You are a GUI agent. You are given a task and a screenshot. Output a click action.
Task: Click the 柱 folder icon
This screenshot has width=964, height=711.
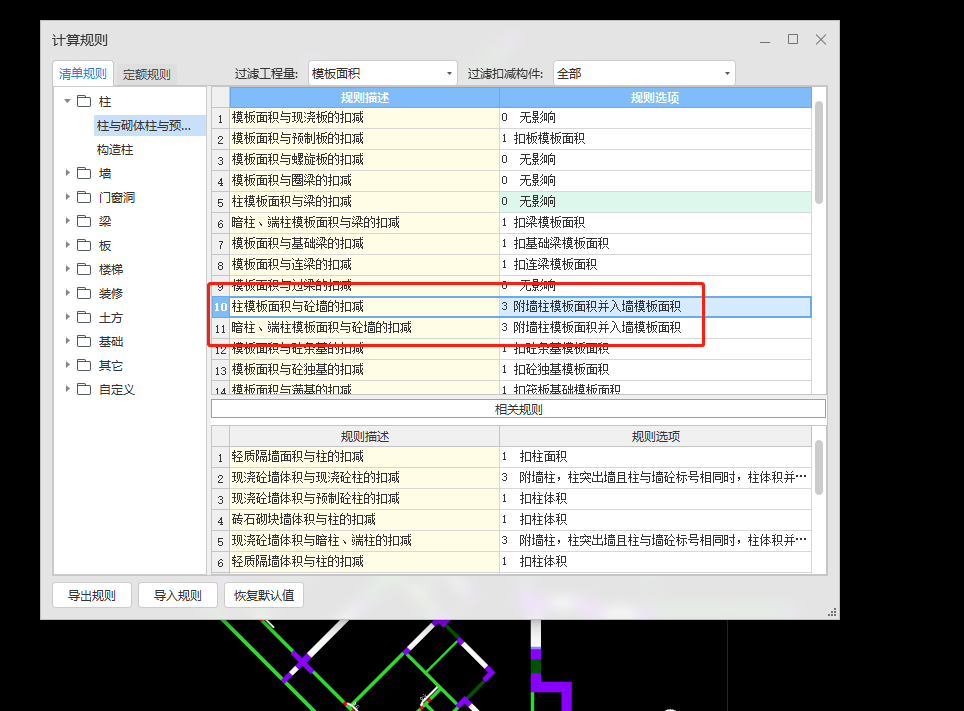[x=84, y=101]
